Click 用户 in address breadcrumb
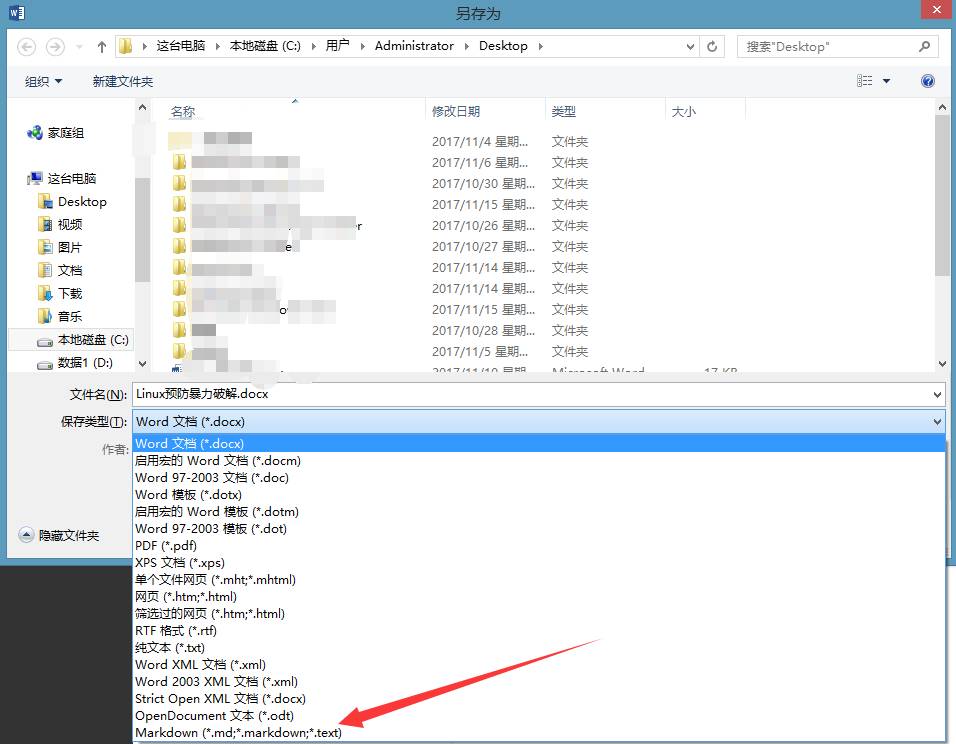 tap(337, 46)
